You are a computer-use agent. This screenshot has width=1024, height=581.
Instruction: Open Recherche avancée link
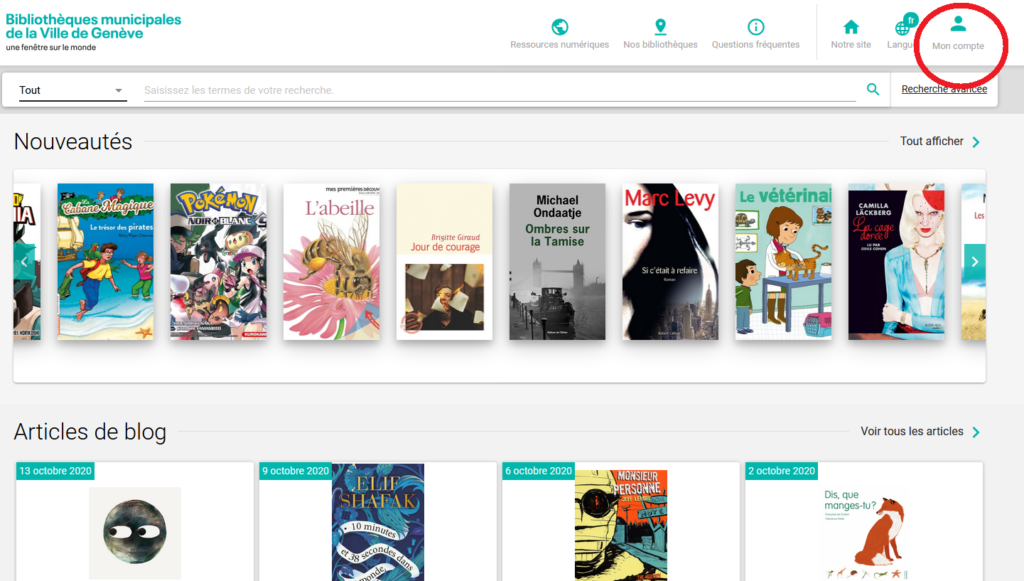point(944,89)
